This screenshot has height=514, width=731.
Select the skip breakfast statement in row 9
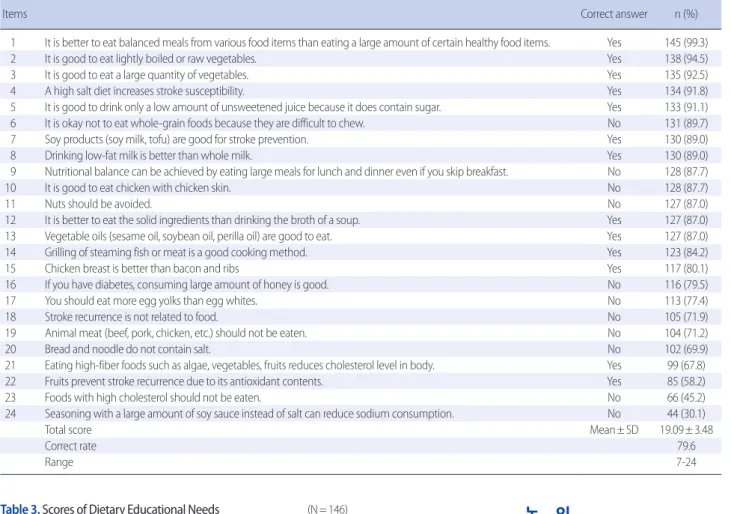tap(276, 172)
